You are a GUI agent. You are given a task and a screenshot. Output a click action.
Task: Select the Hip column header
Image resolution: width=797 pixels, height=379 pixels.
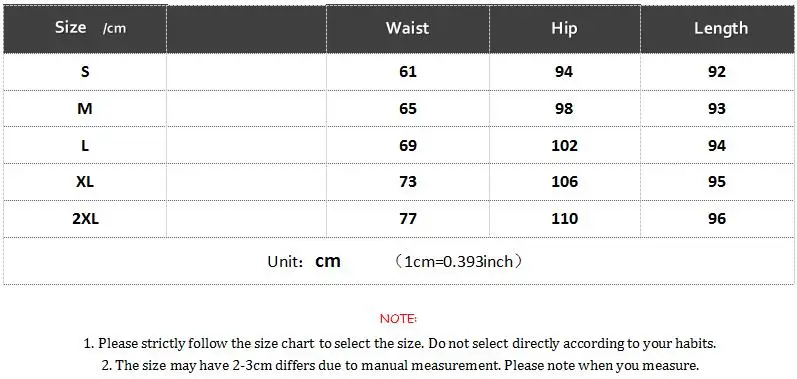click(564, 28)
